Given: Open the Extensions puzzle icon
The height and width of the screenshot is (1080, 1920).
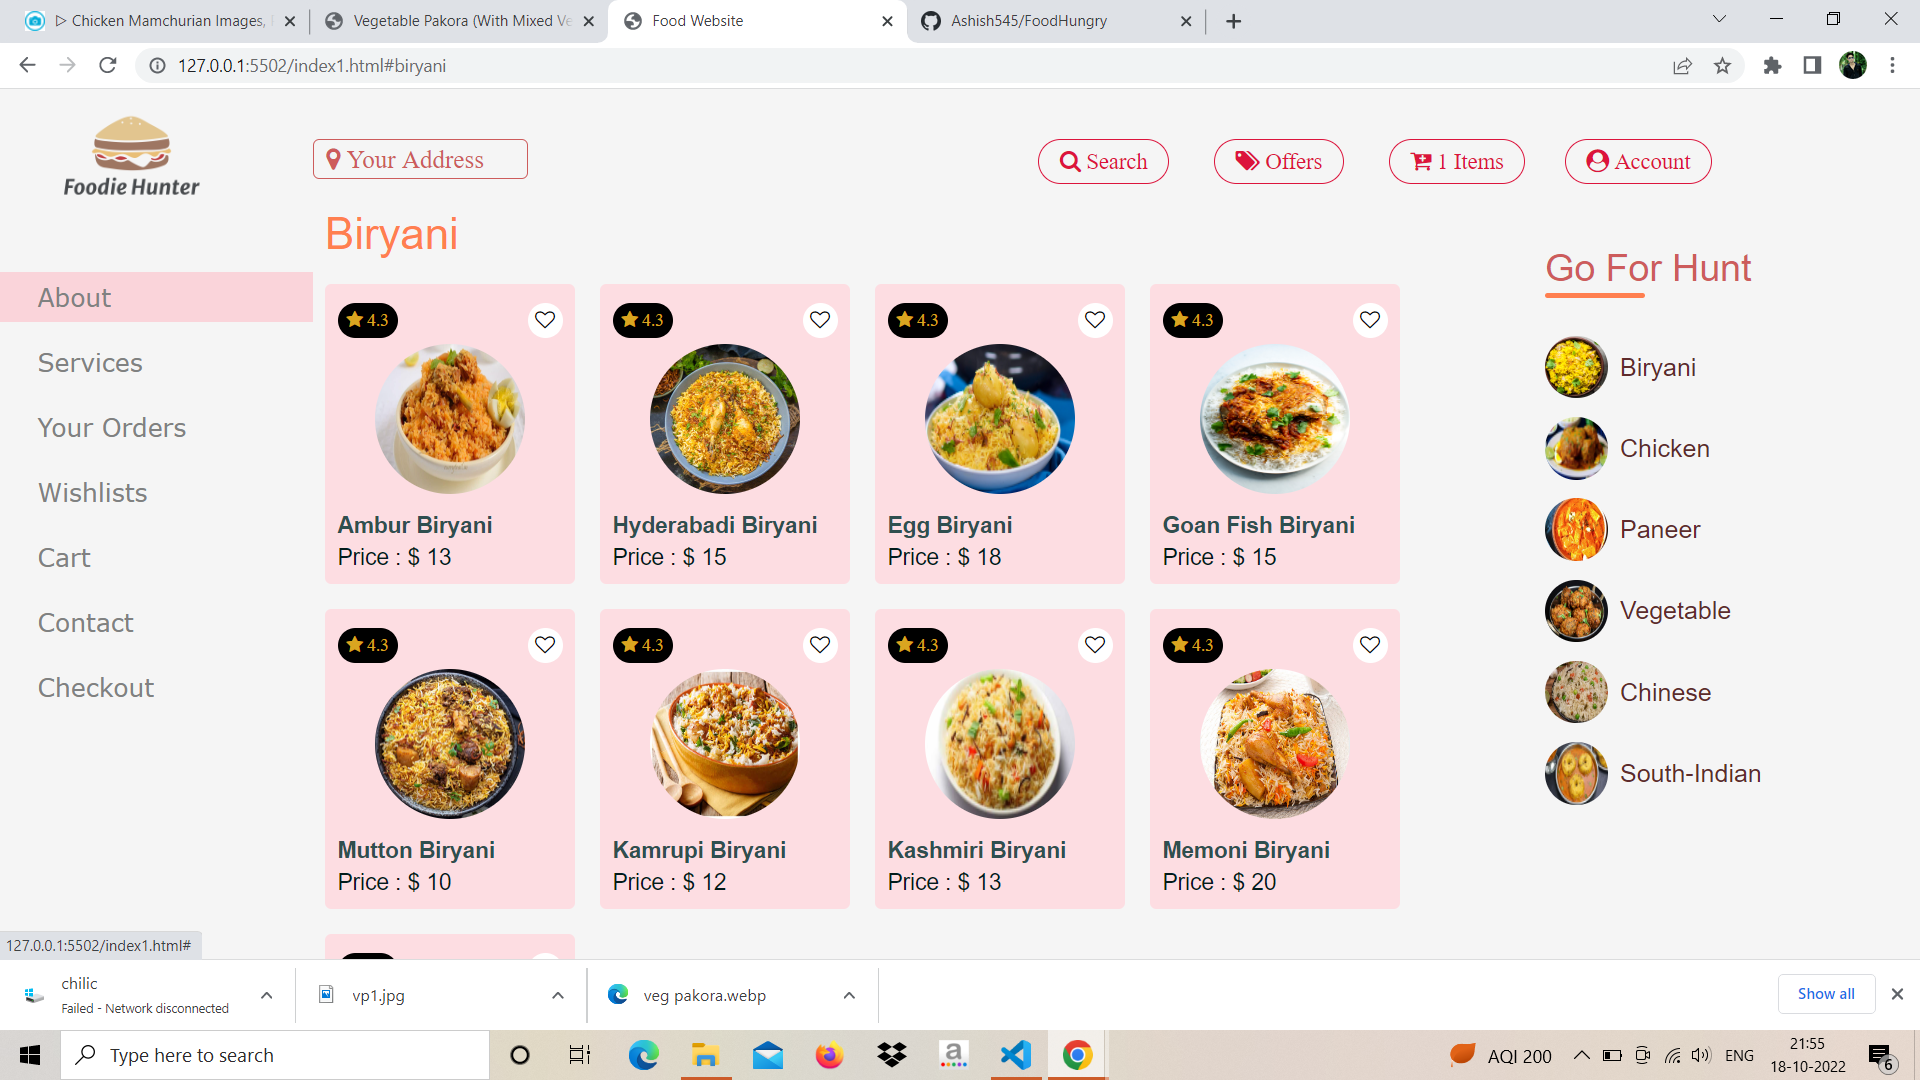Looking at the screenshot, I should click(x=1772, y=66).
